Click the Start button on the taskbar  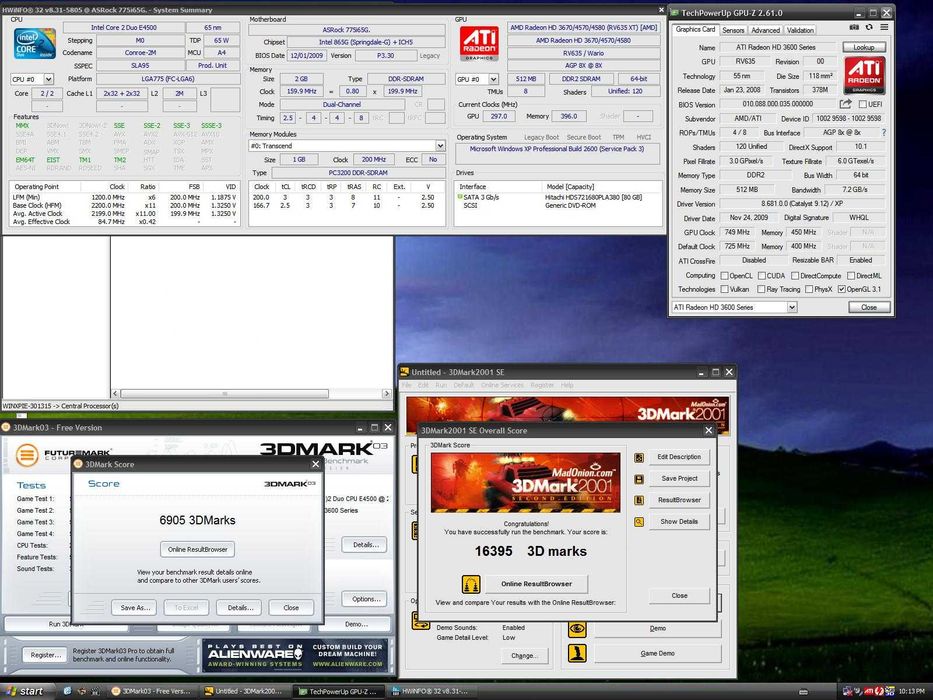[x=27, y=691]
